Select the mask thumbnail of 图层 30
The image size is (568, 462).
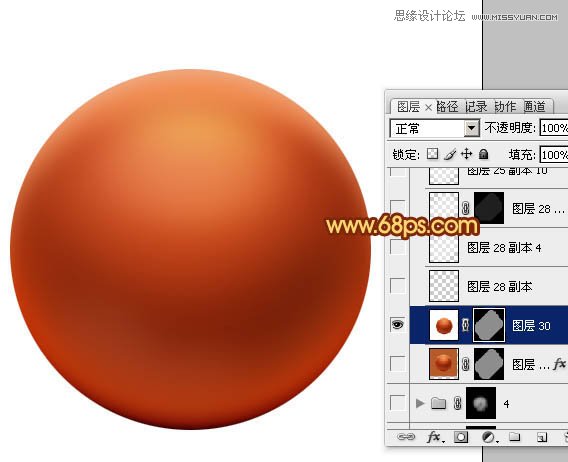[489, 325]
